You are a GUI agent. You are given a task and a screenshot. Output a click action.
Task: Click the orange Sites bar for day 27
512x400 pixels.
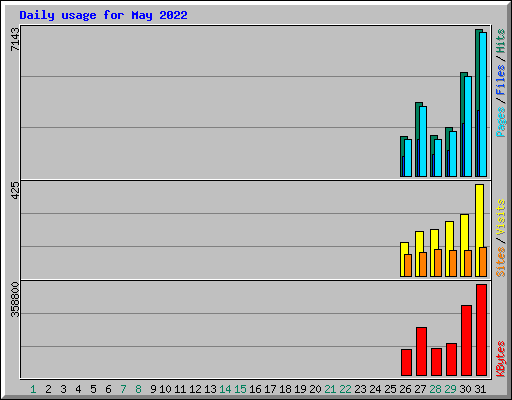(423, 264)
